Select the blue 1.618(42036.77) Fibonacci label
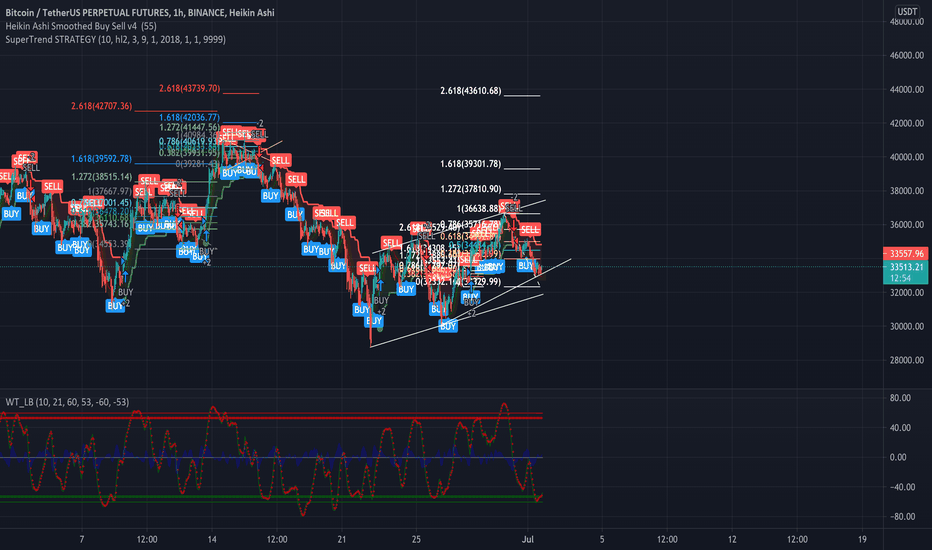Viewport: 932px width, 550px height. pyautogui.click(x=189, y=118)
